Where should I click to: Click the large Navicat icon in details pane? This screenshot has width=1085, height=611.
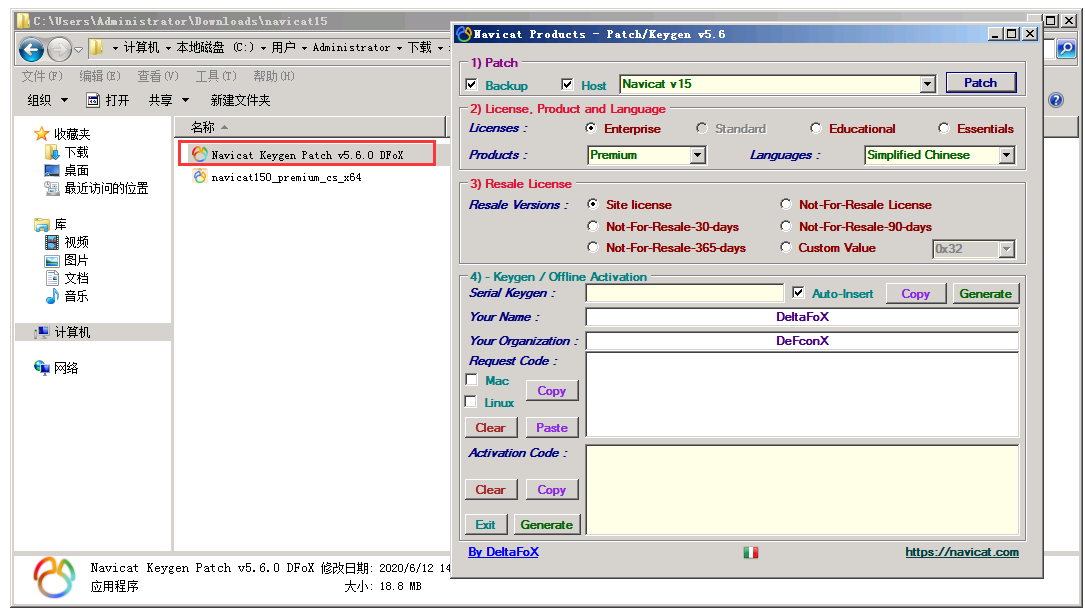(x=54, y=577)
